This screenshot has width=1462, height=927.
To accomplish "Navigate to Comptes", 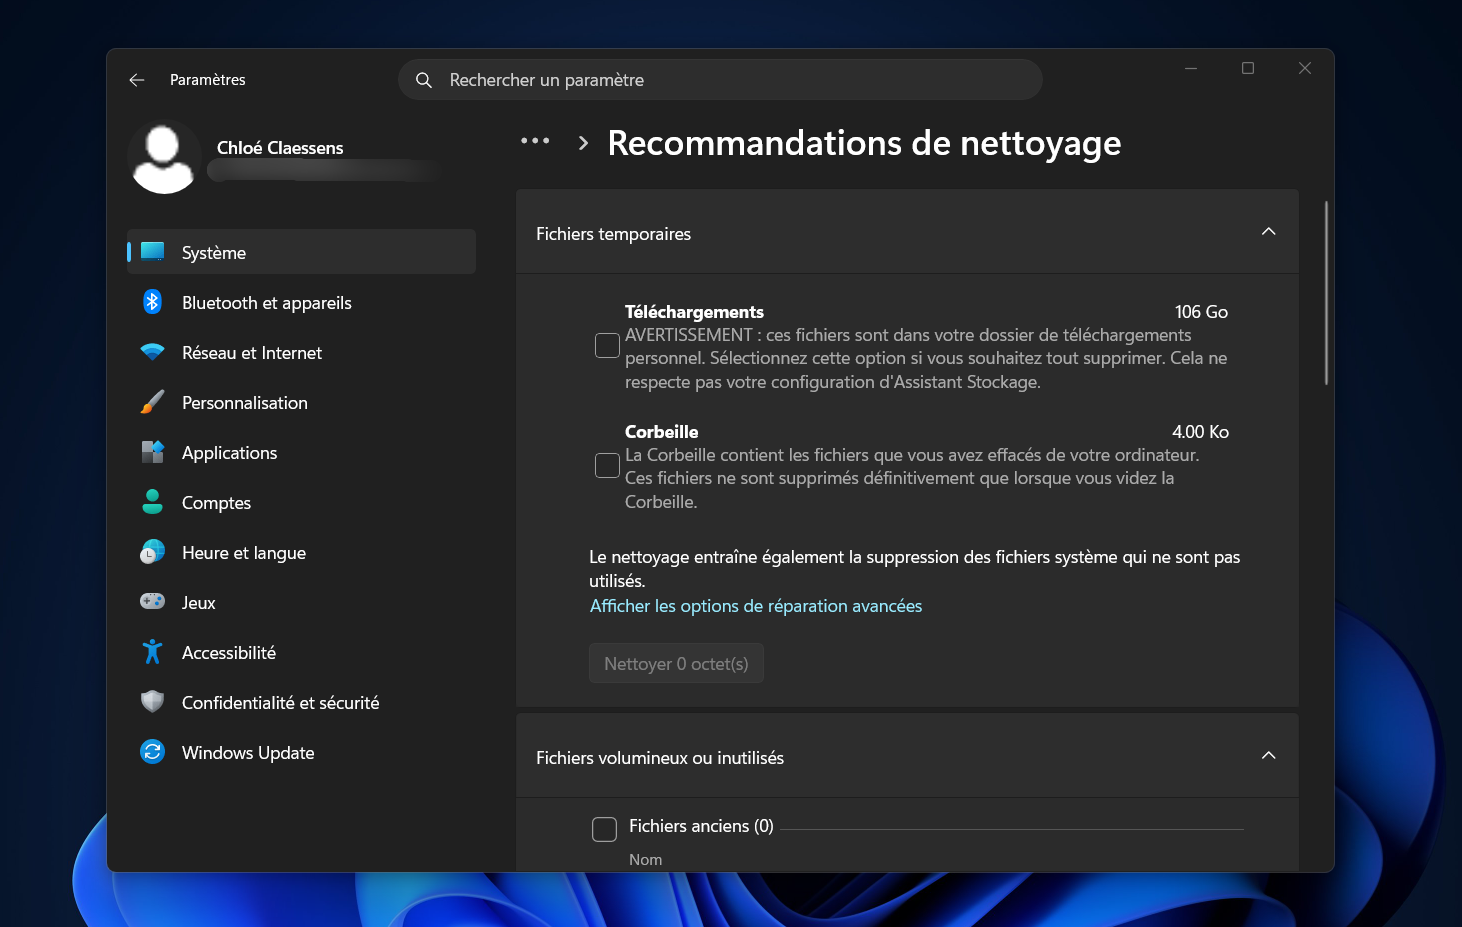I will (x=302, y=502).
